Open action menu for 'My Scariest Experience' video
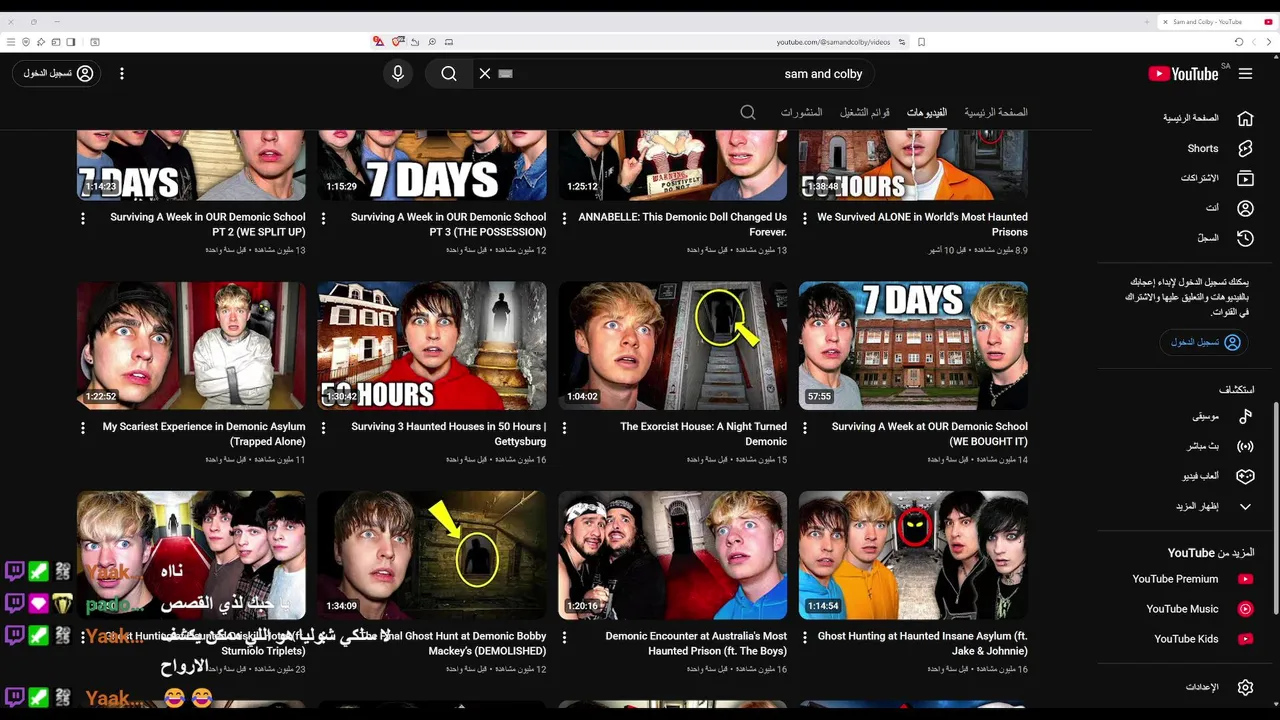Viewport: 1280px width, 720px height. tap(83, 428)
